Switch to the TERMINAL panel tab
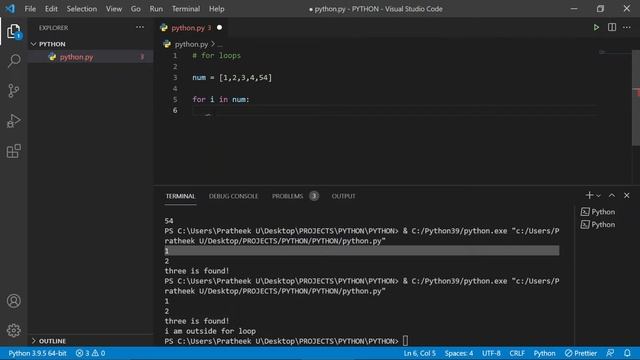 [180, 196]
